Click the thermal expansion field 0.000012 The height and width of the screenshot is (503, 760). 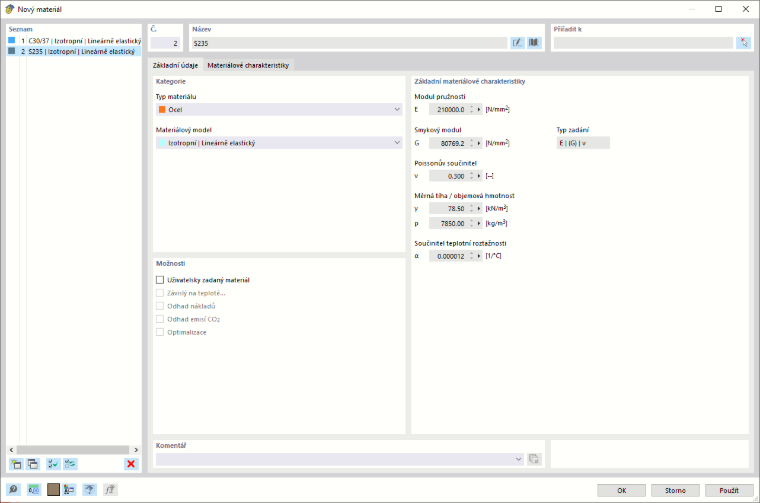pos(448,256)
